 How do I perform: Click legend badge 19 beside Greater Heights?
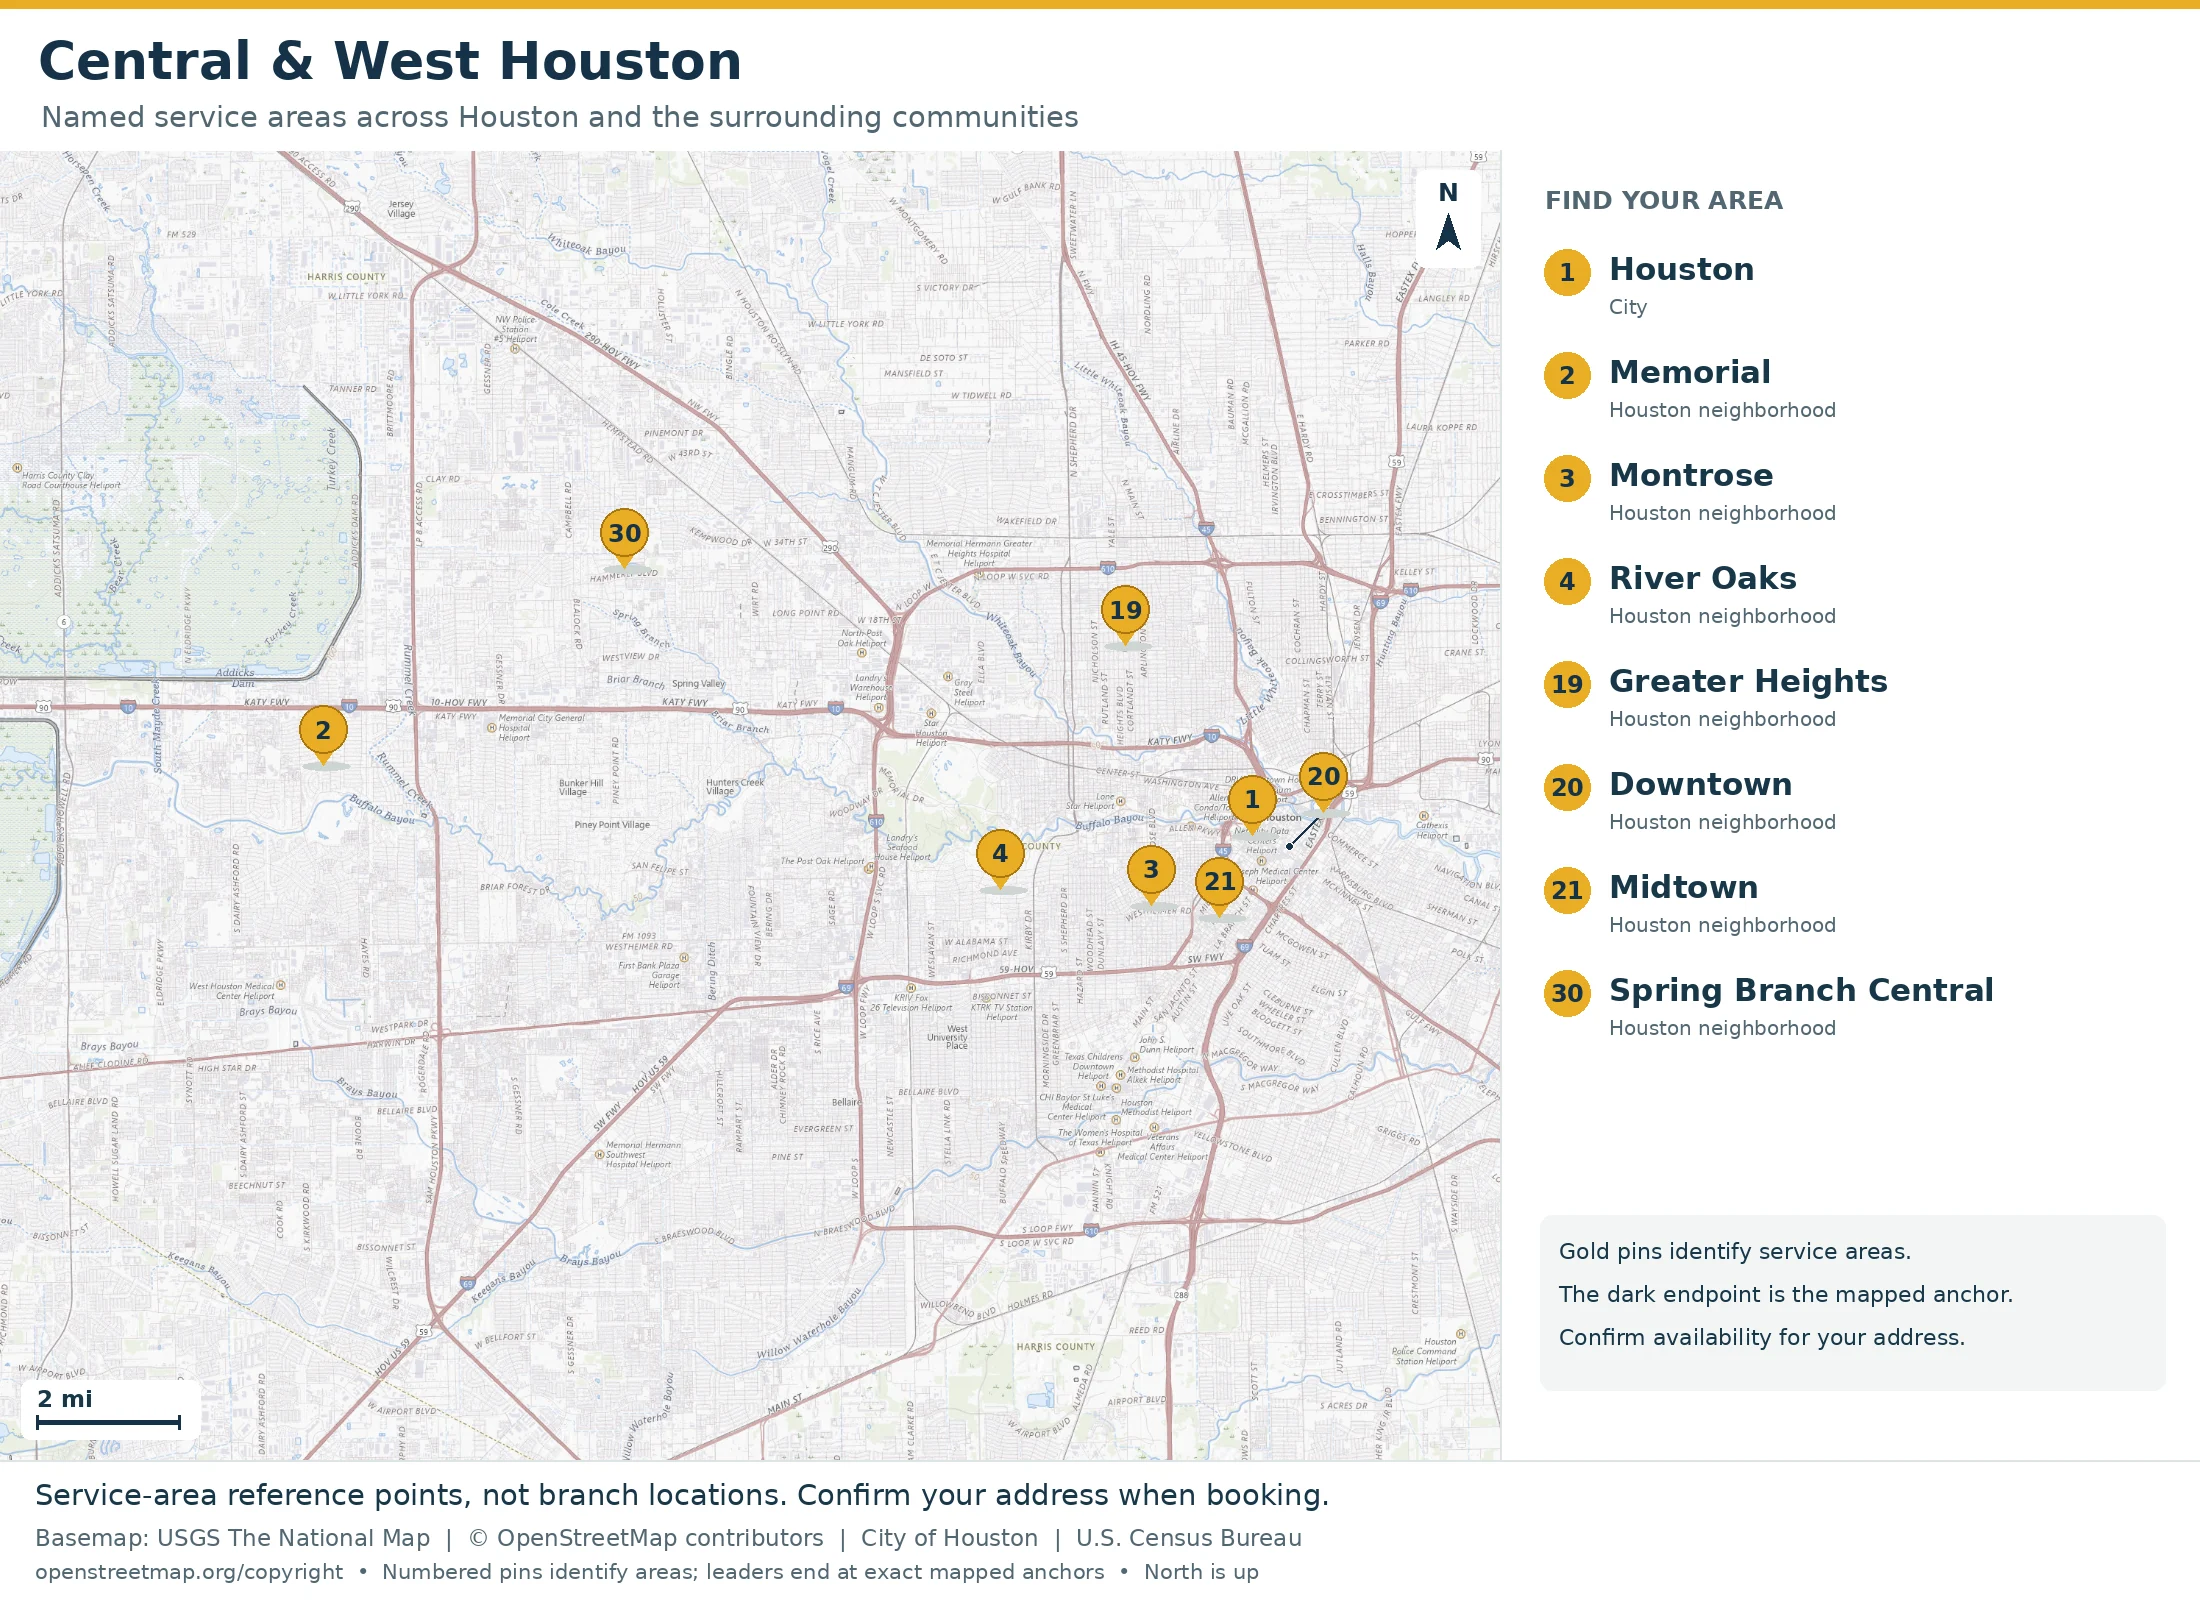coord(1567,685)
